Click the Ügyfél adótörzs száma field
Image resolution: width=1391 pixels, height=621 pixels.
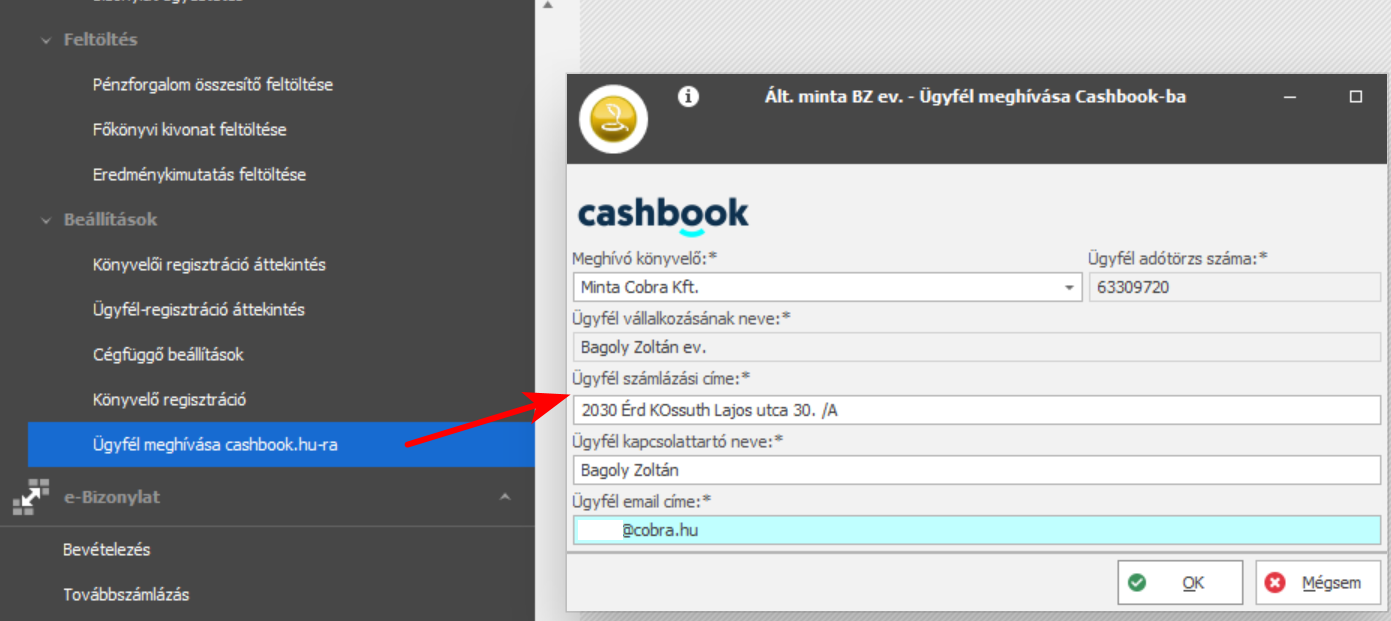1234,288
